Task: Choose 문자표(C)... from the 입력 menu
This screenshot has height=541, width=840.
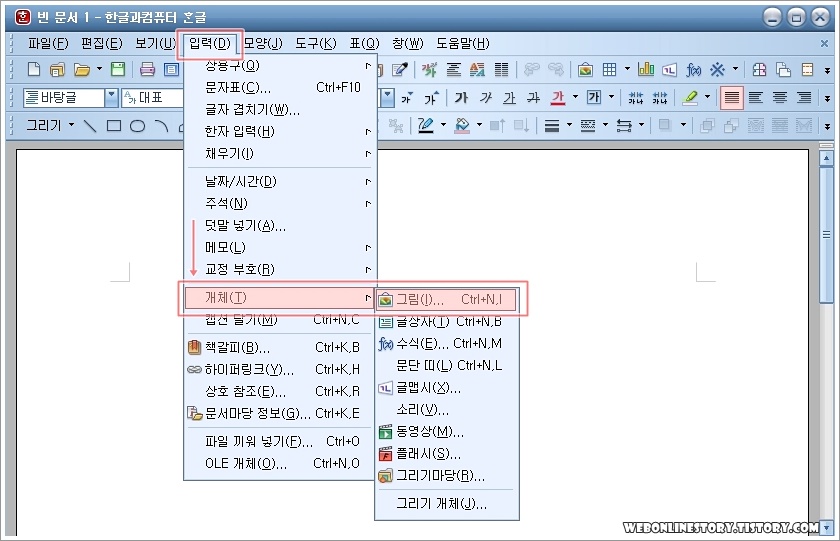Action: click(281, 87)
